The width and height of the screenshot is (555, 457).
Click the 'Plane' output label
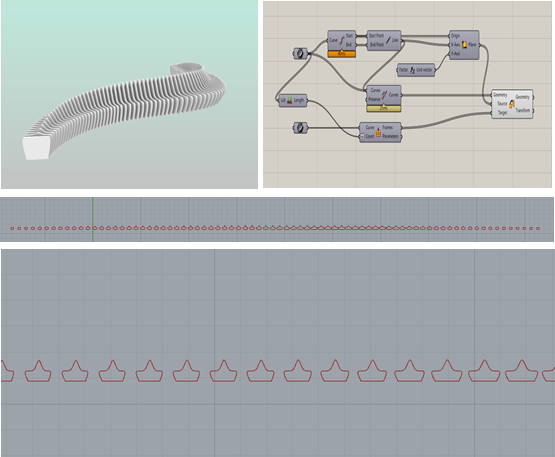tap(473, 45)
